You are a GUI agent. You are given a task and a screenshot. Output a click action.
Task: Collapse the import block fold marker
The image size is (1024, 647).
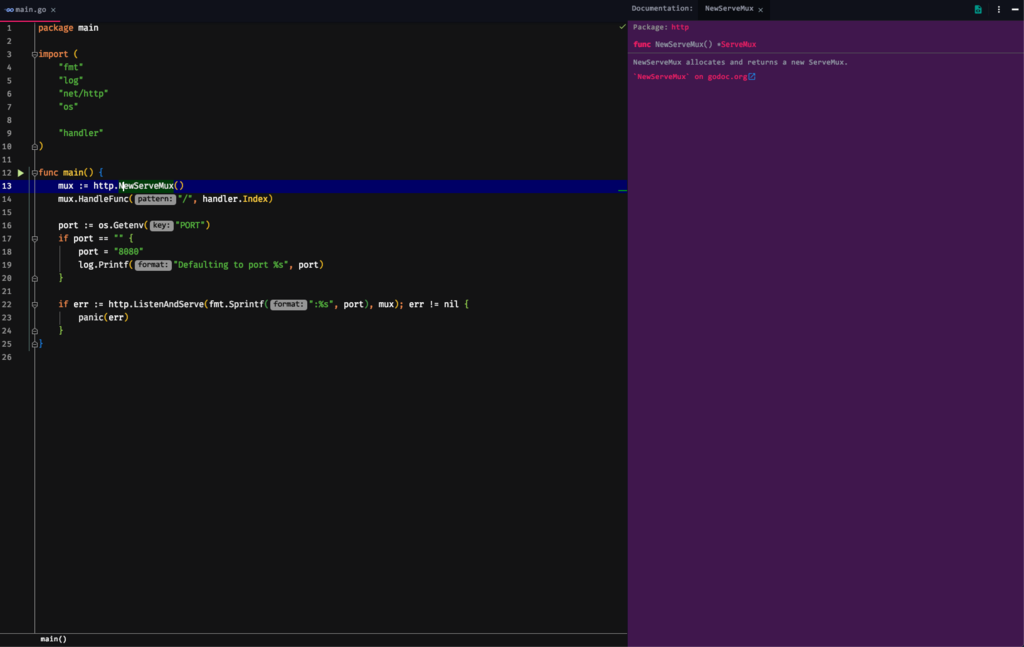click(35, 55)
